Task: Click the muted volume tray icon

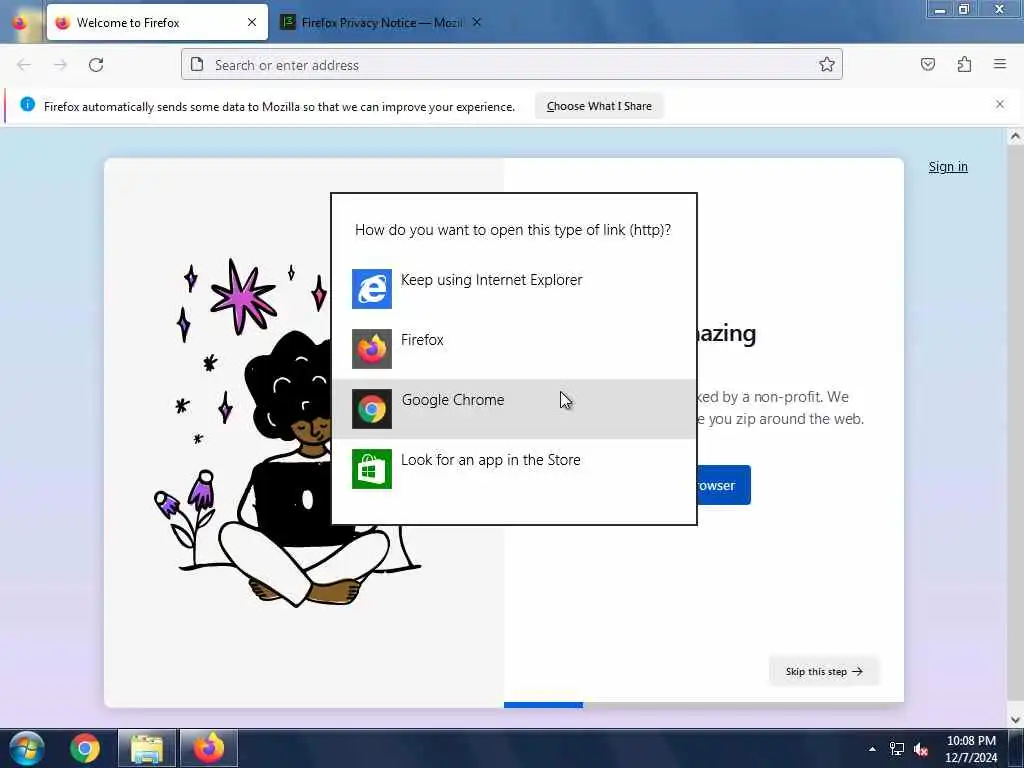Action: tap(921, 749)
